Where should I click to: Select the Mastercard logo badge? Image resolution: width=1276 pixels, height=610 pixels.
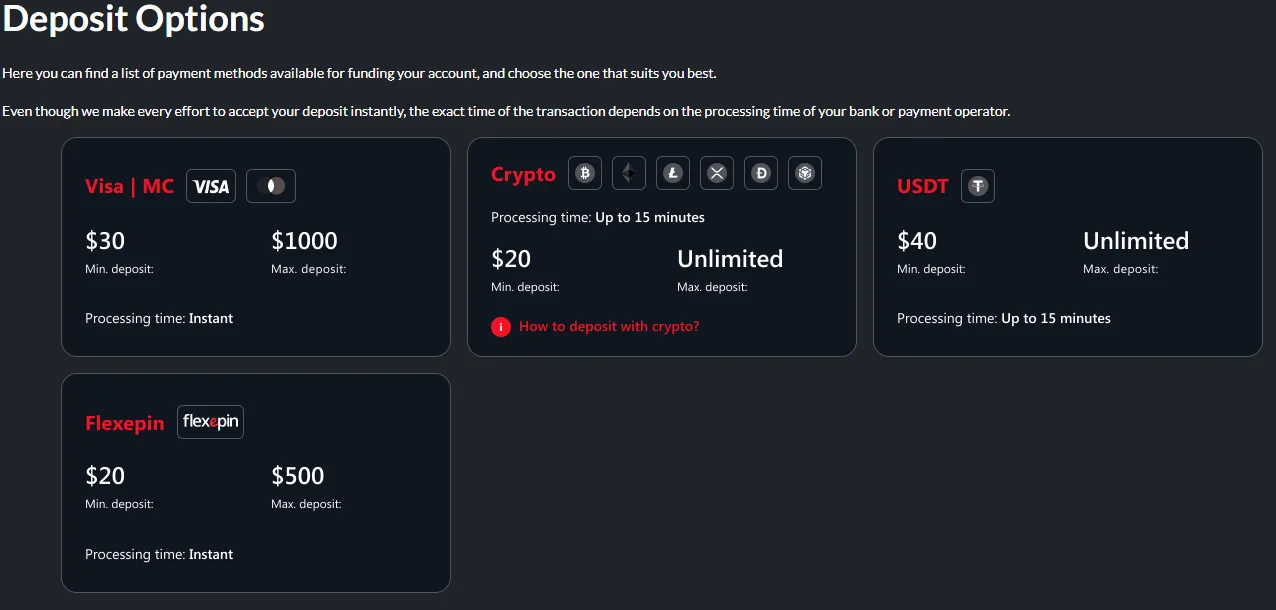(270, 185)
